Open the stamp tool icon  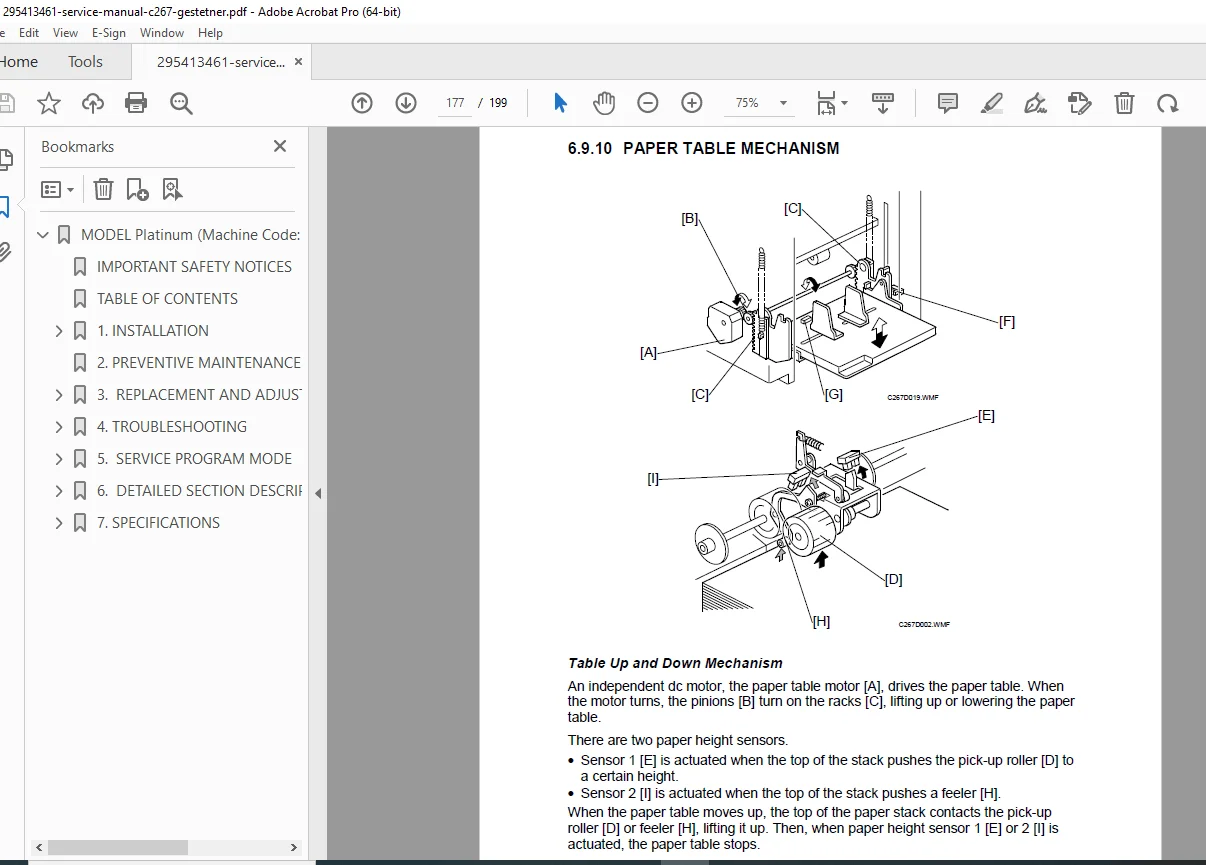click(1080, 103)
